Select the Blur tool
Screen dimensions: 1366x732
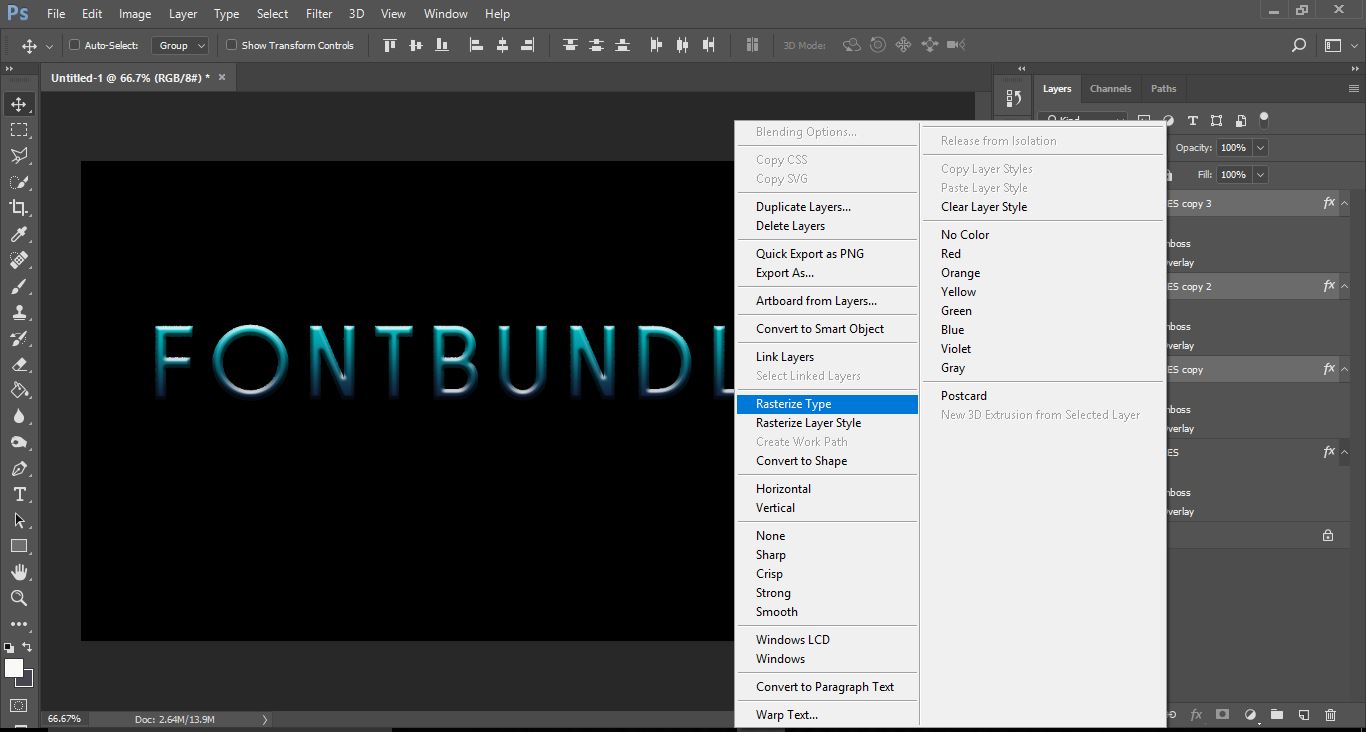[x=19, y=416]
